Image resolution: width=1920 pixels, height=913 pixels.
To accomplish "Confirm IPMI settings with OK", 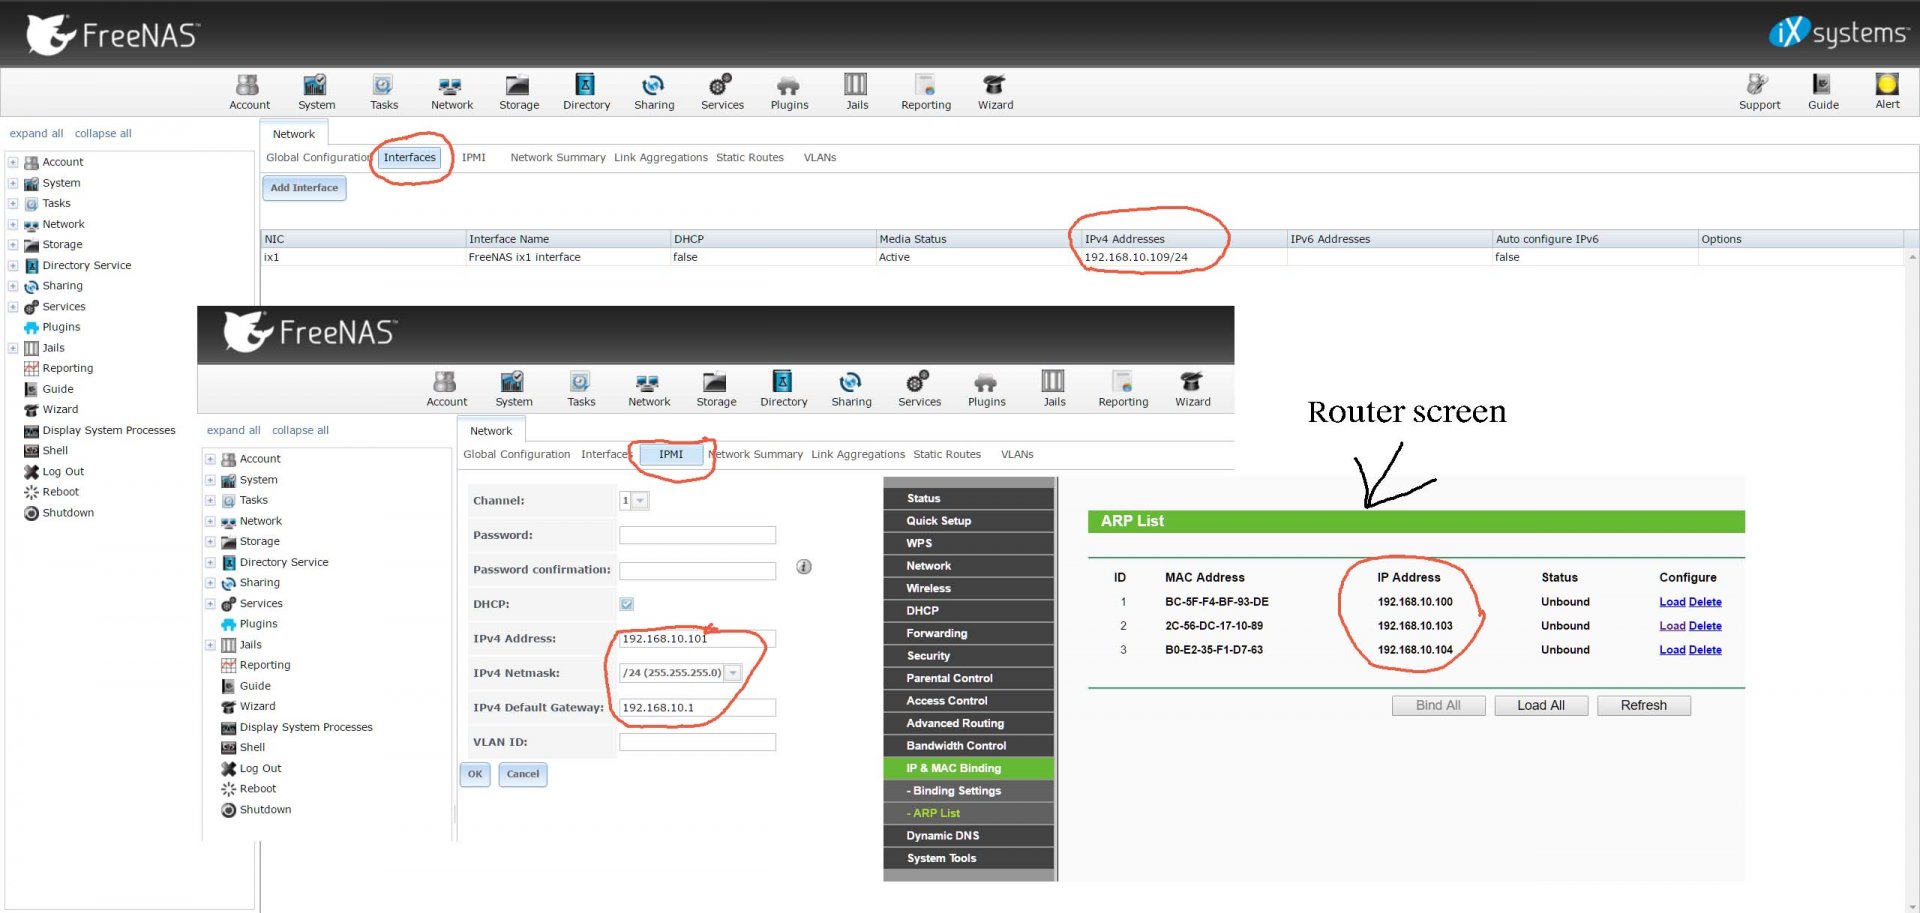I will (x=475, y=774).
